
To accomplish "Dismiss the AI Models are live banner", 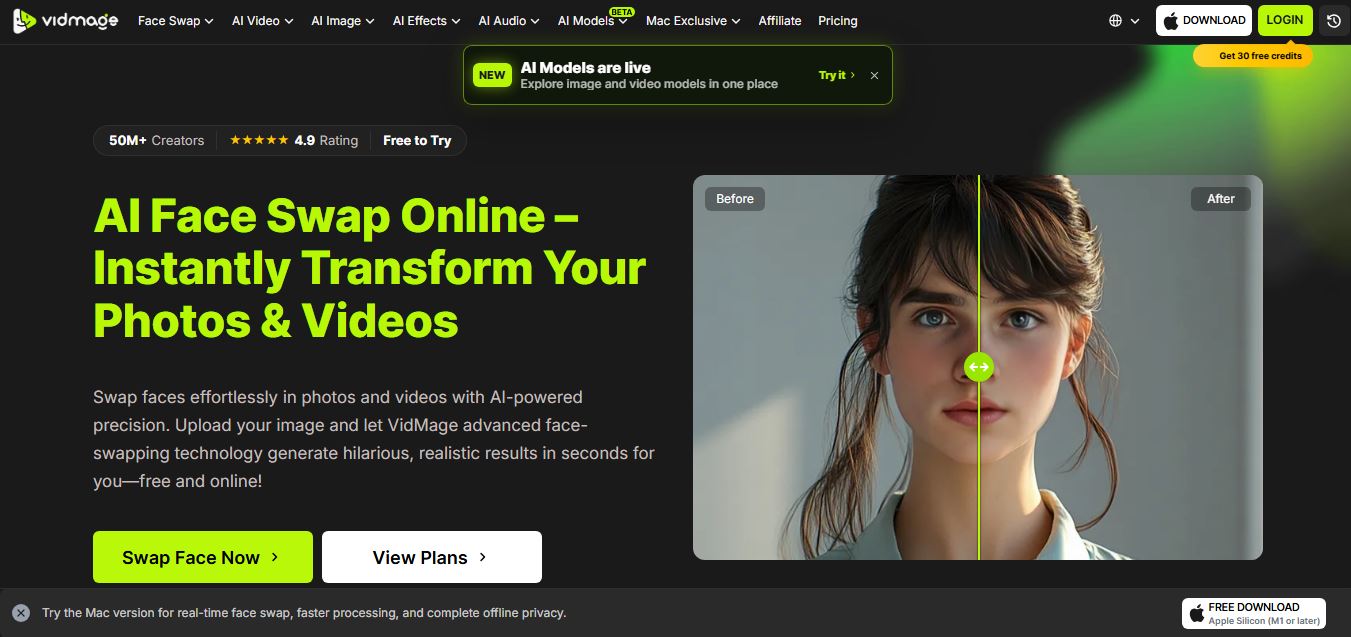I will point(874,75).
